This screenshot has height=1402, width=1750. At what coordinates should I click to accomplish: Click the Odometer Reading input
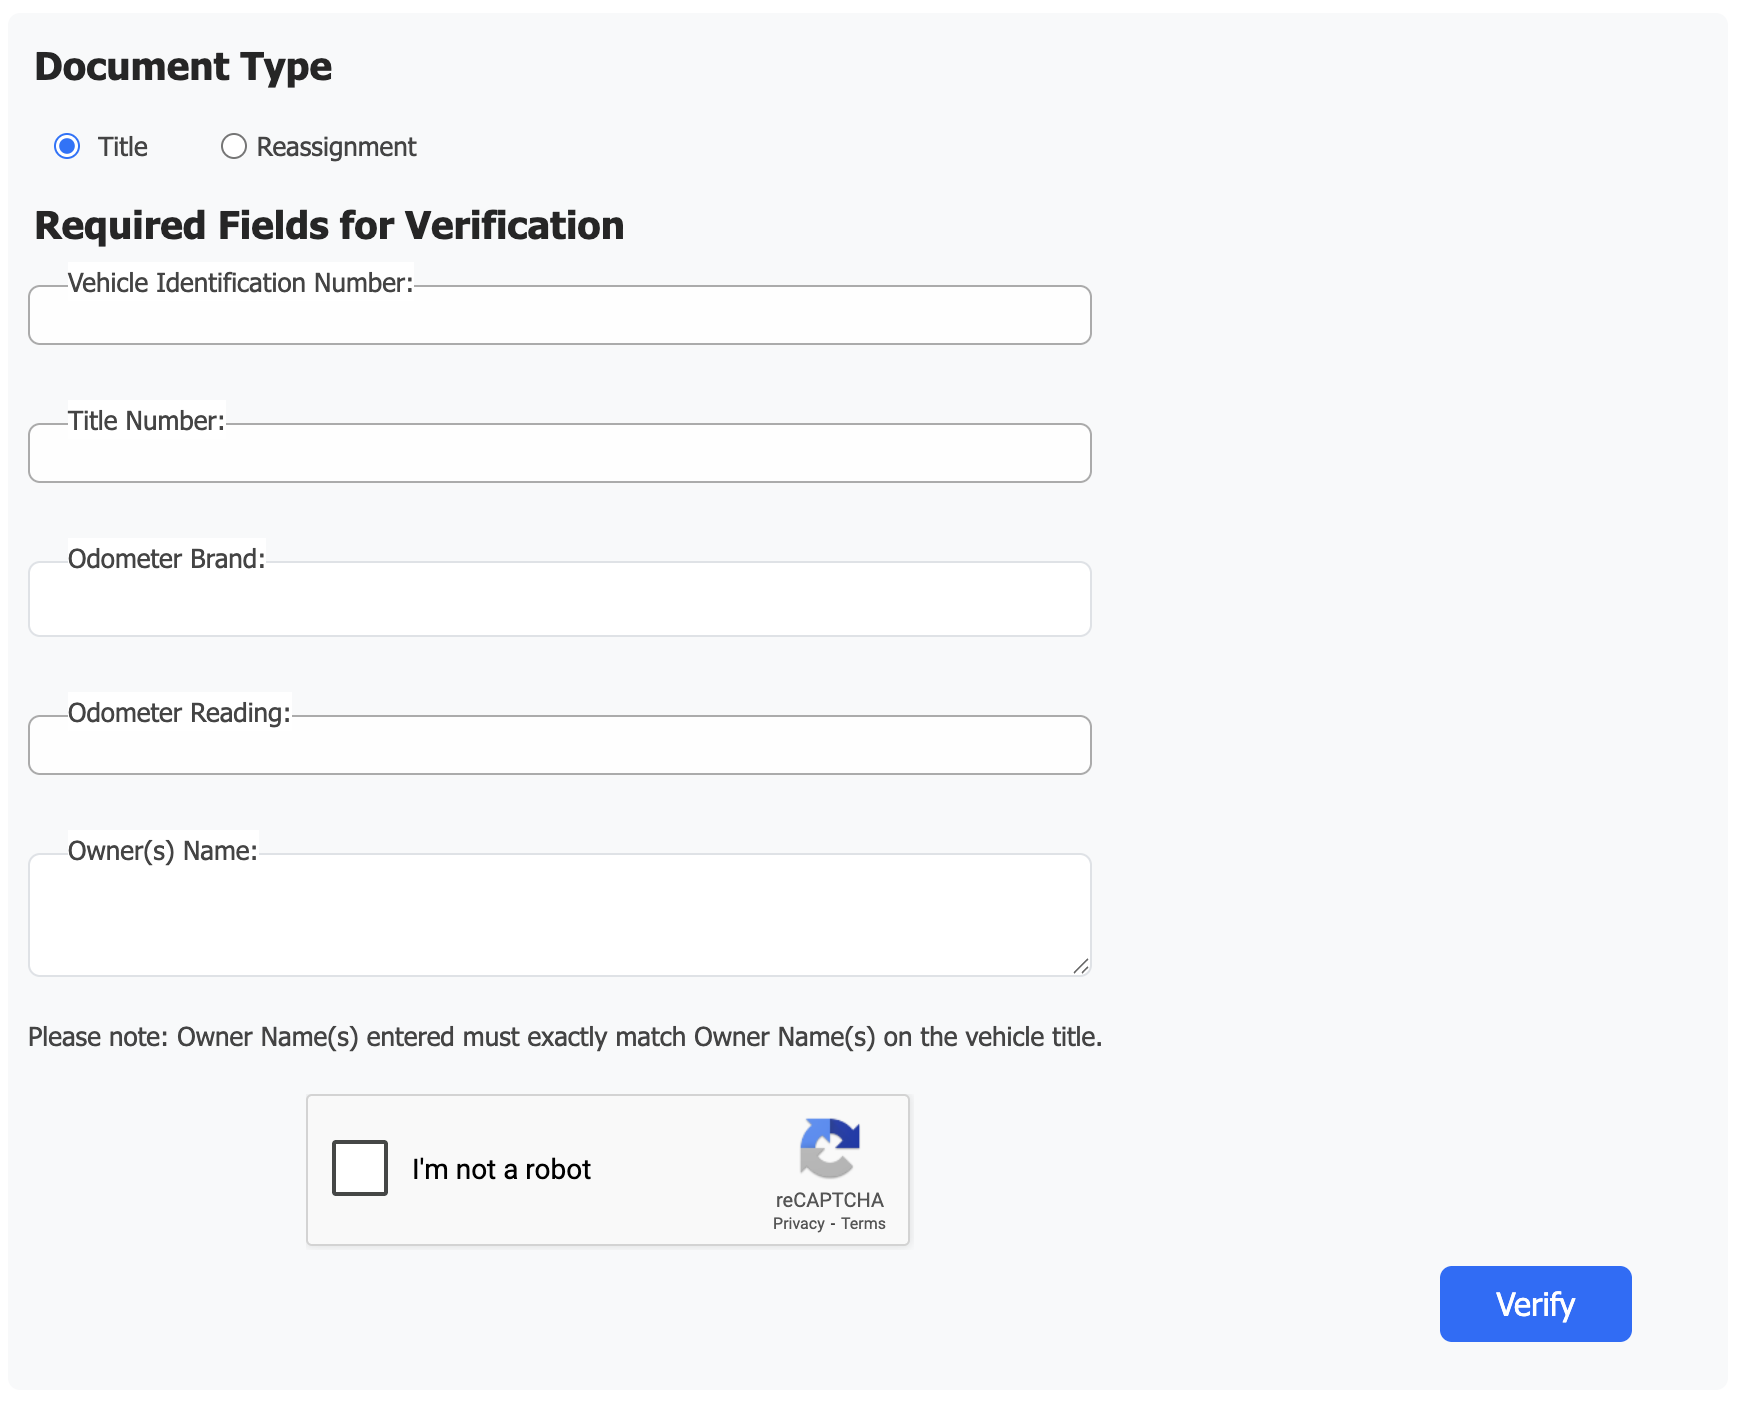pyautogui.click(x=559, y=745)
